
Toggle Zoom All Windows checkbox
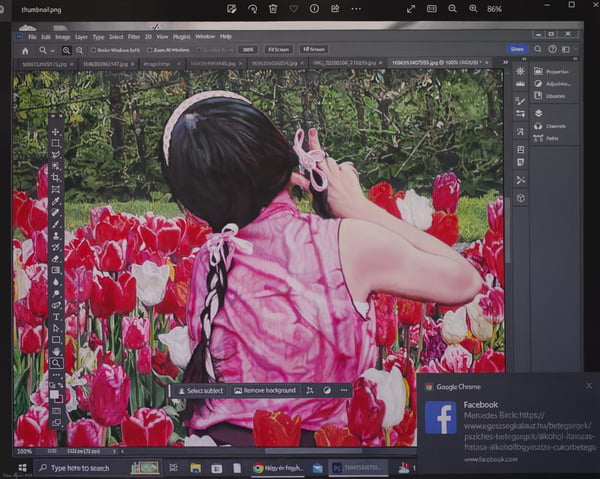[150, 50]
